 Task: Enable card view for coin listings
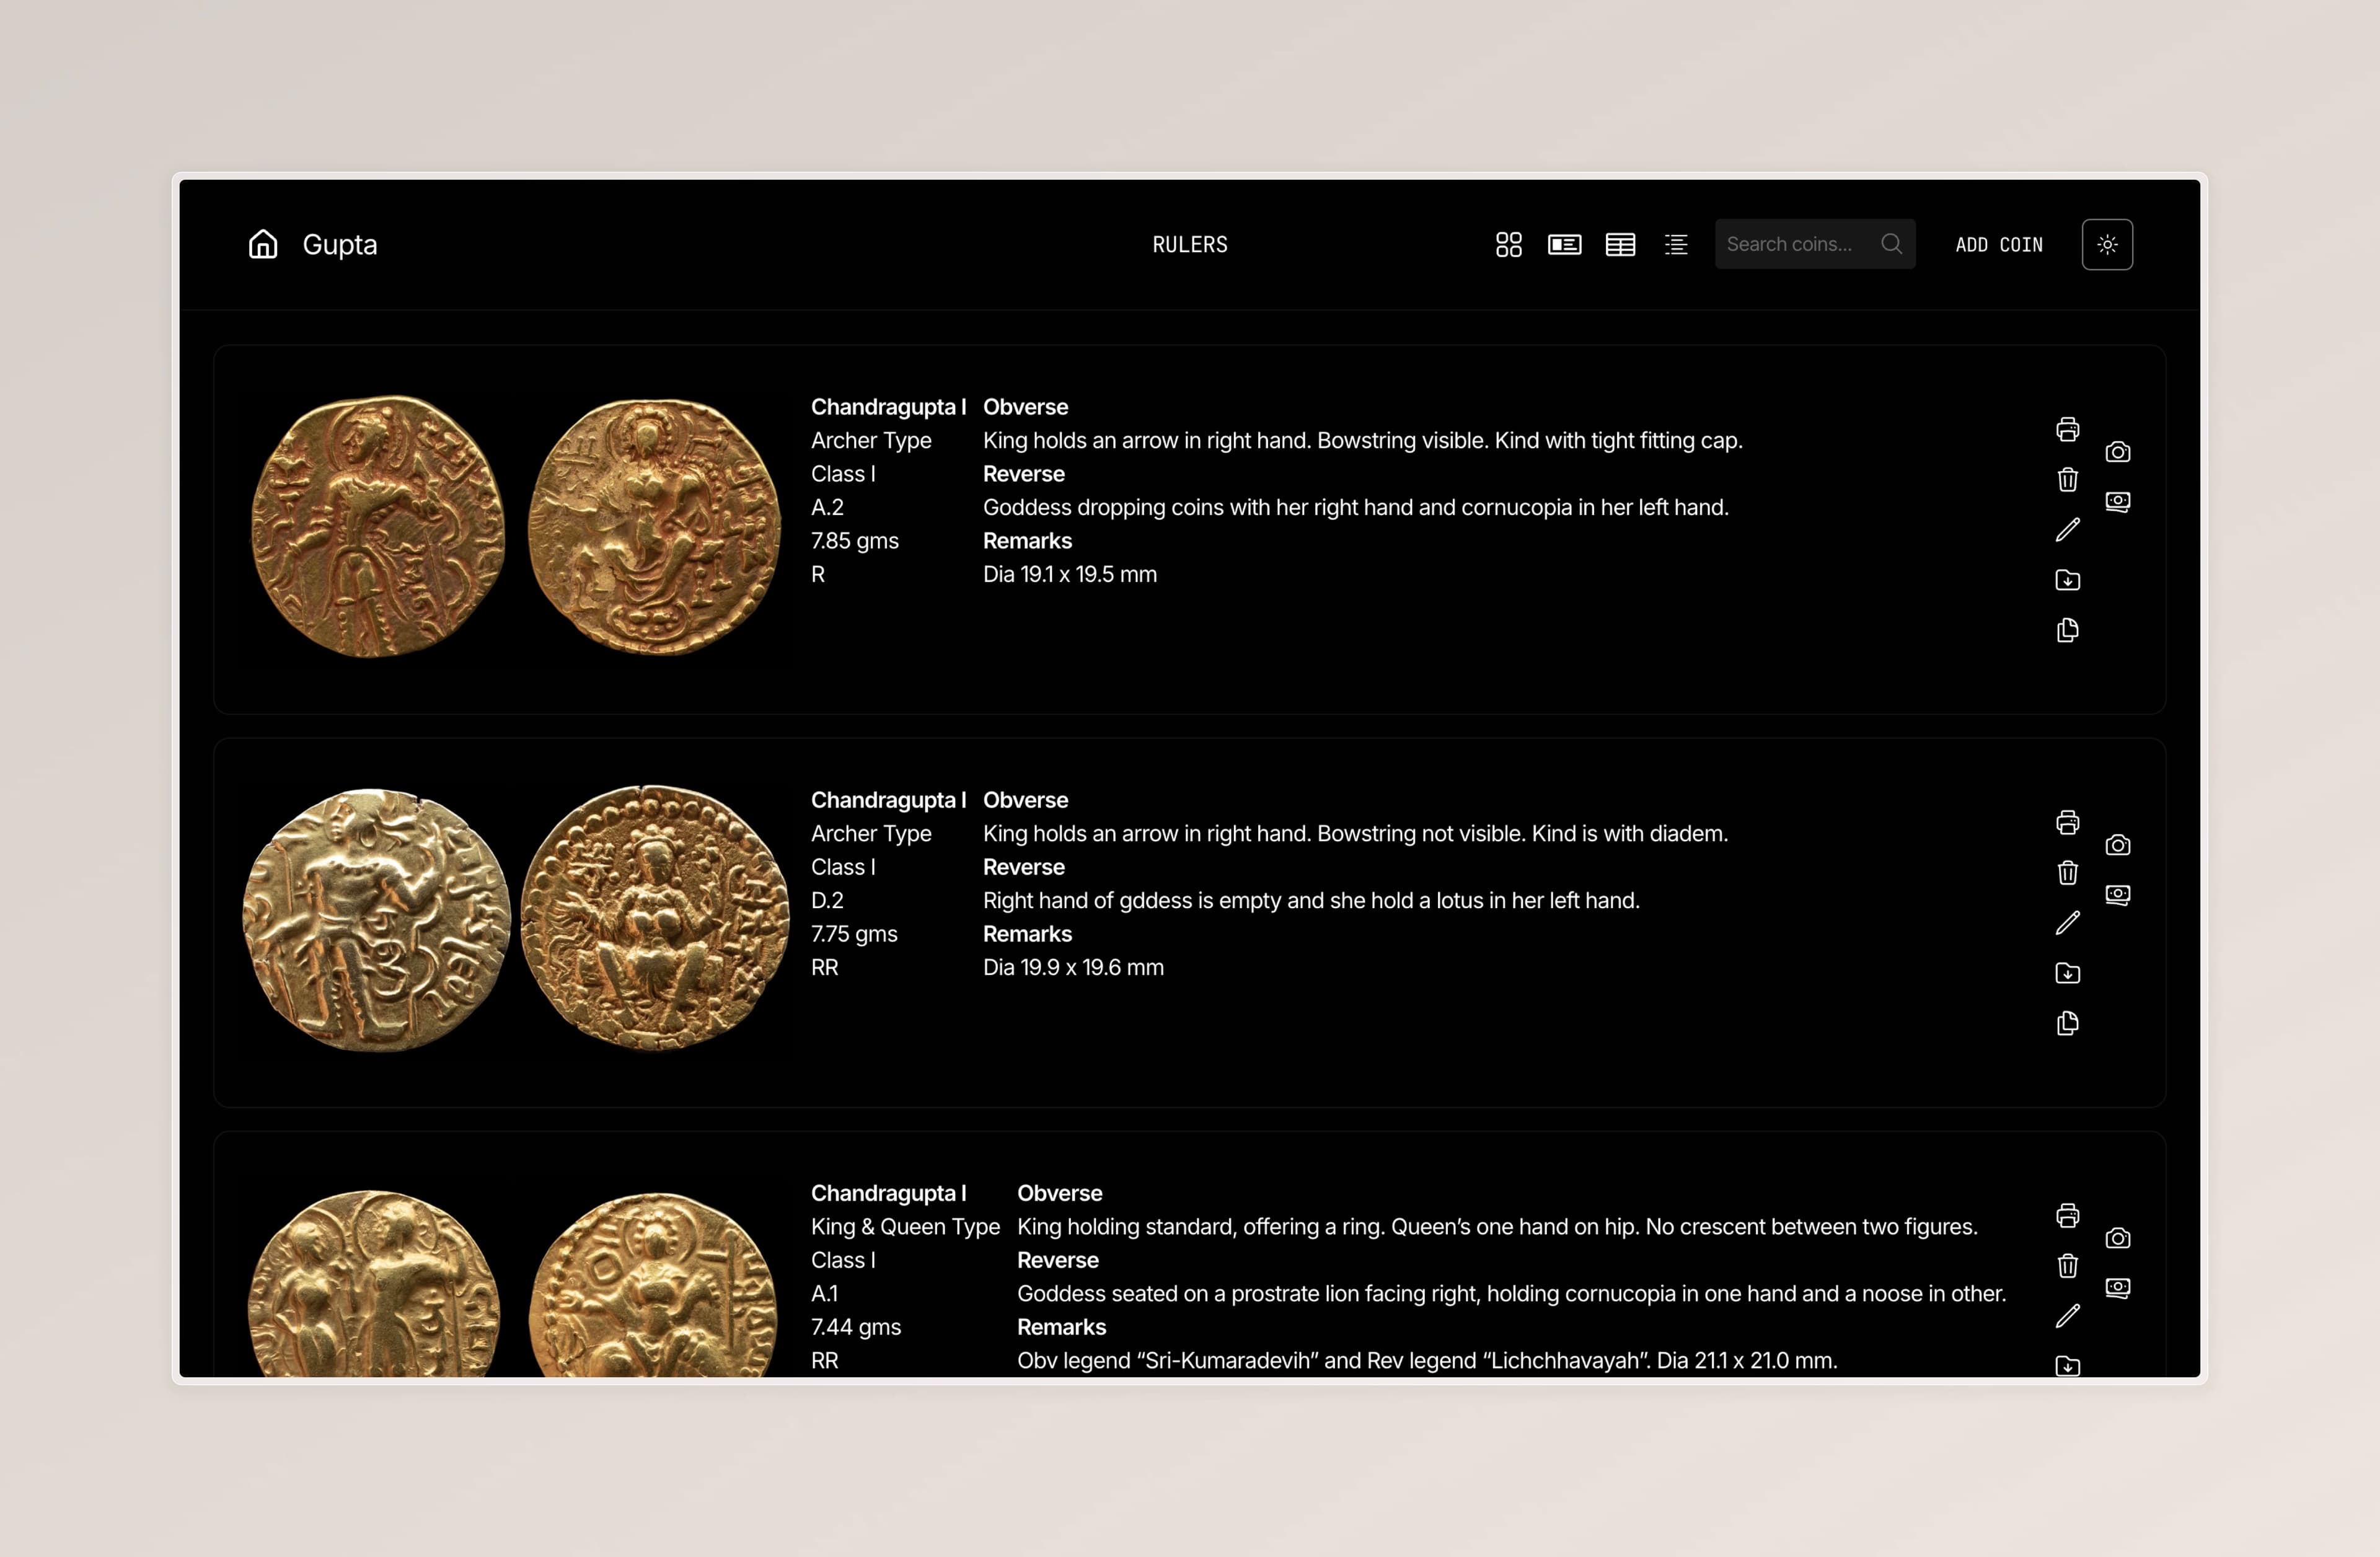(1565, 244)
